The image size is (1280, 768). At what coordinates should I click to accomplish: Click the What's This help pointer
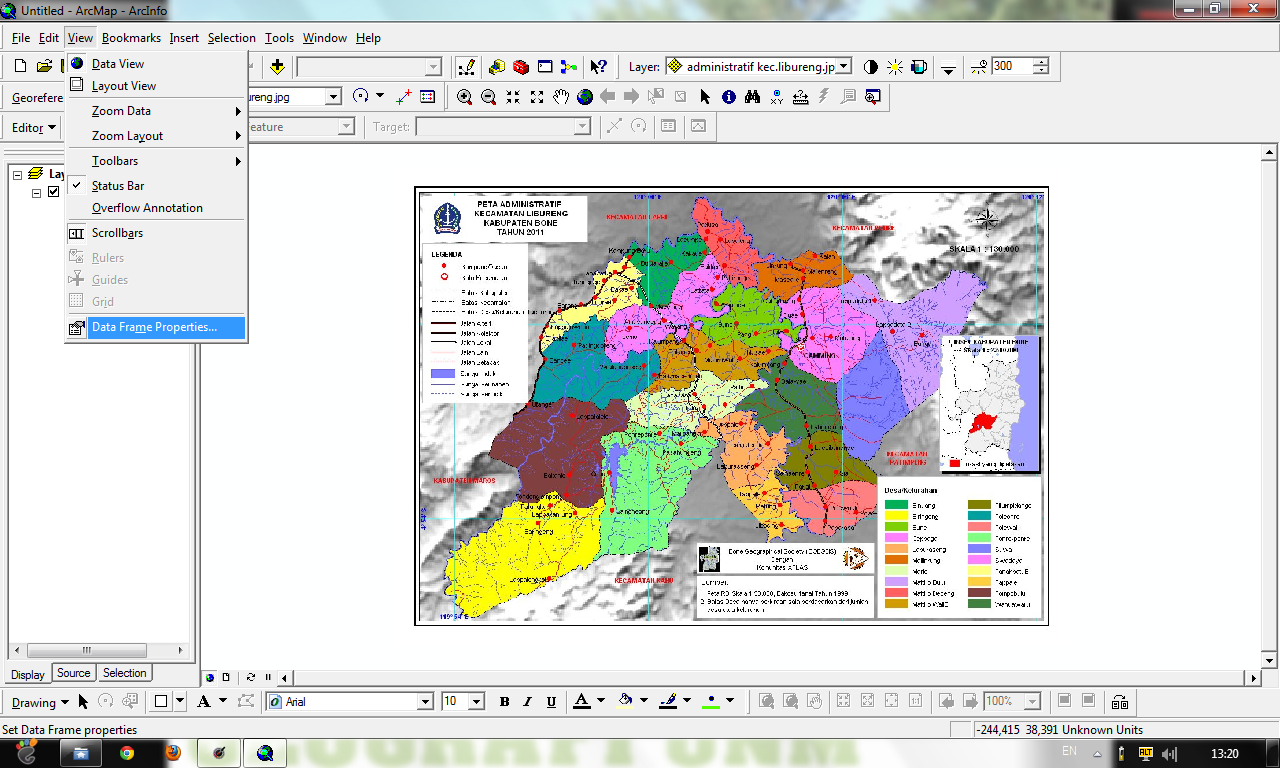(x=598, y=67)
